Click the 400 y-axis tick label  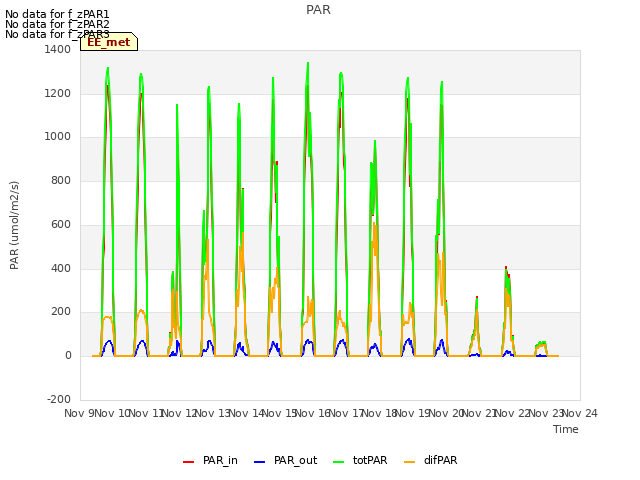[x=61, y=269]
